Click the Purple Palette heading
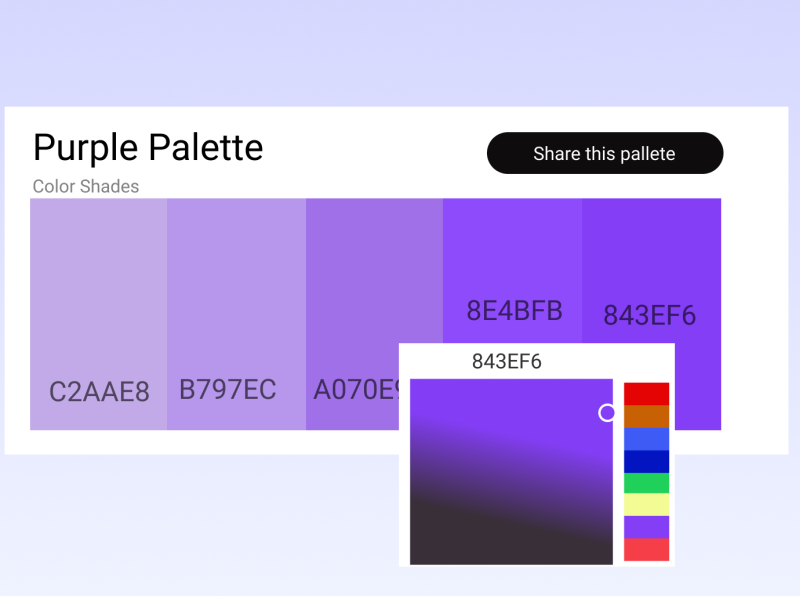 (x=148, y=148)
